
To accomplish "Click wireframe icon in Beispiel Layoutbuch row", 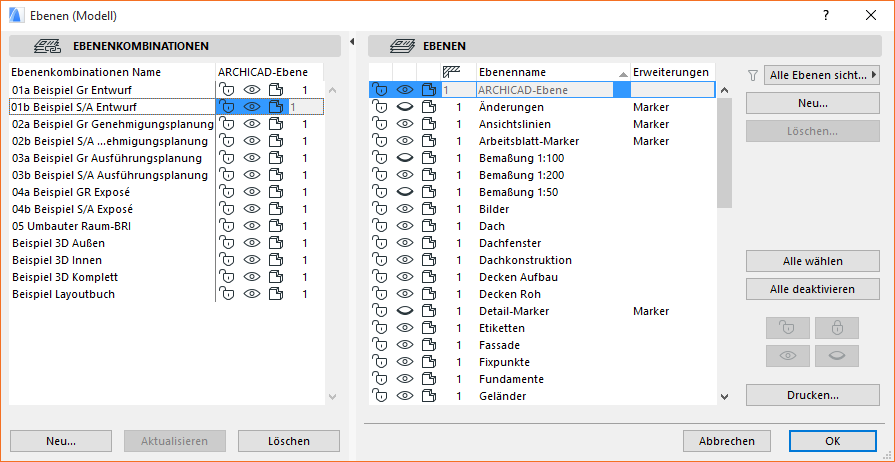I will (276, 294).
